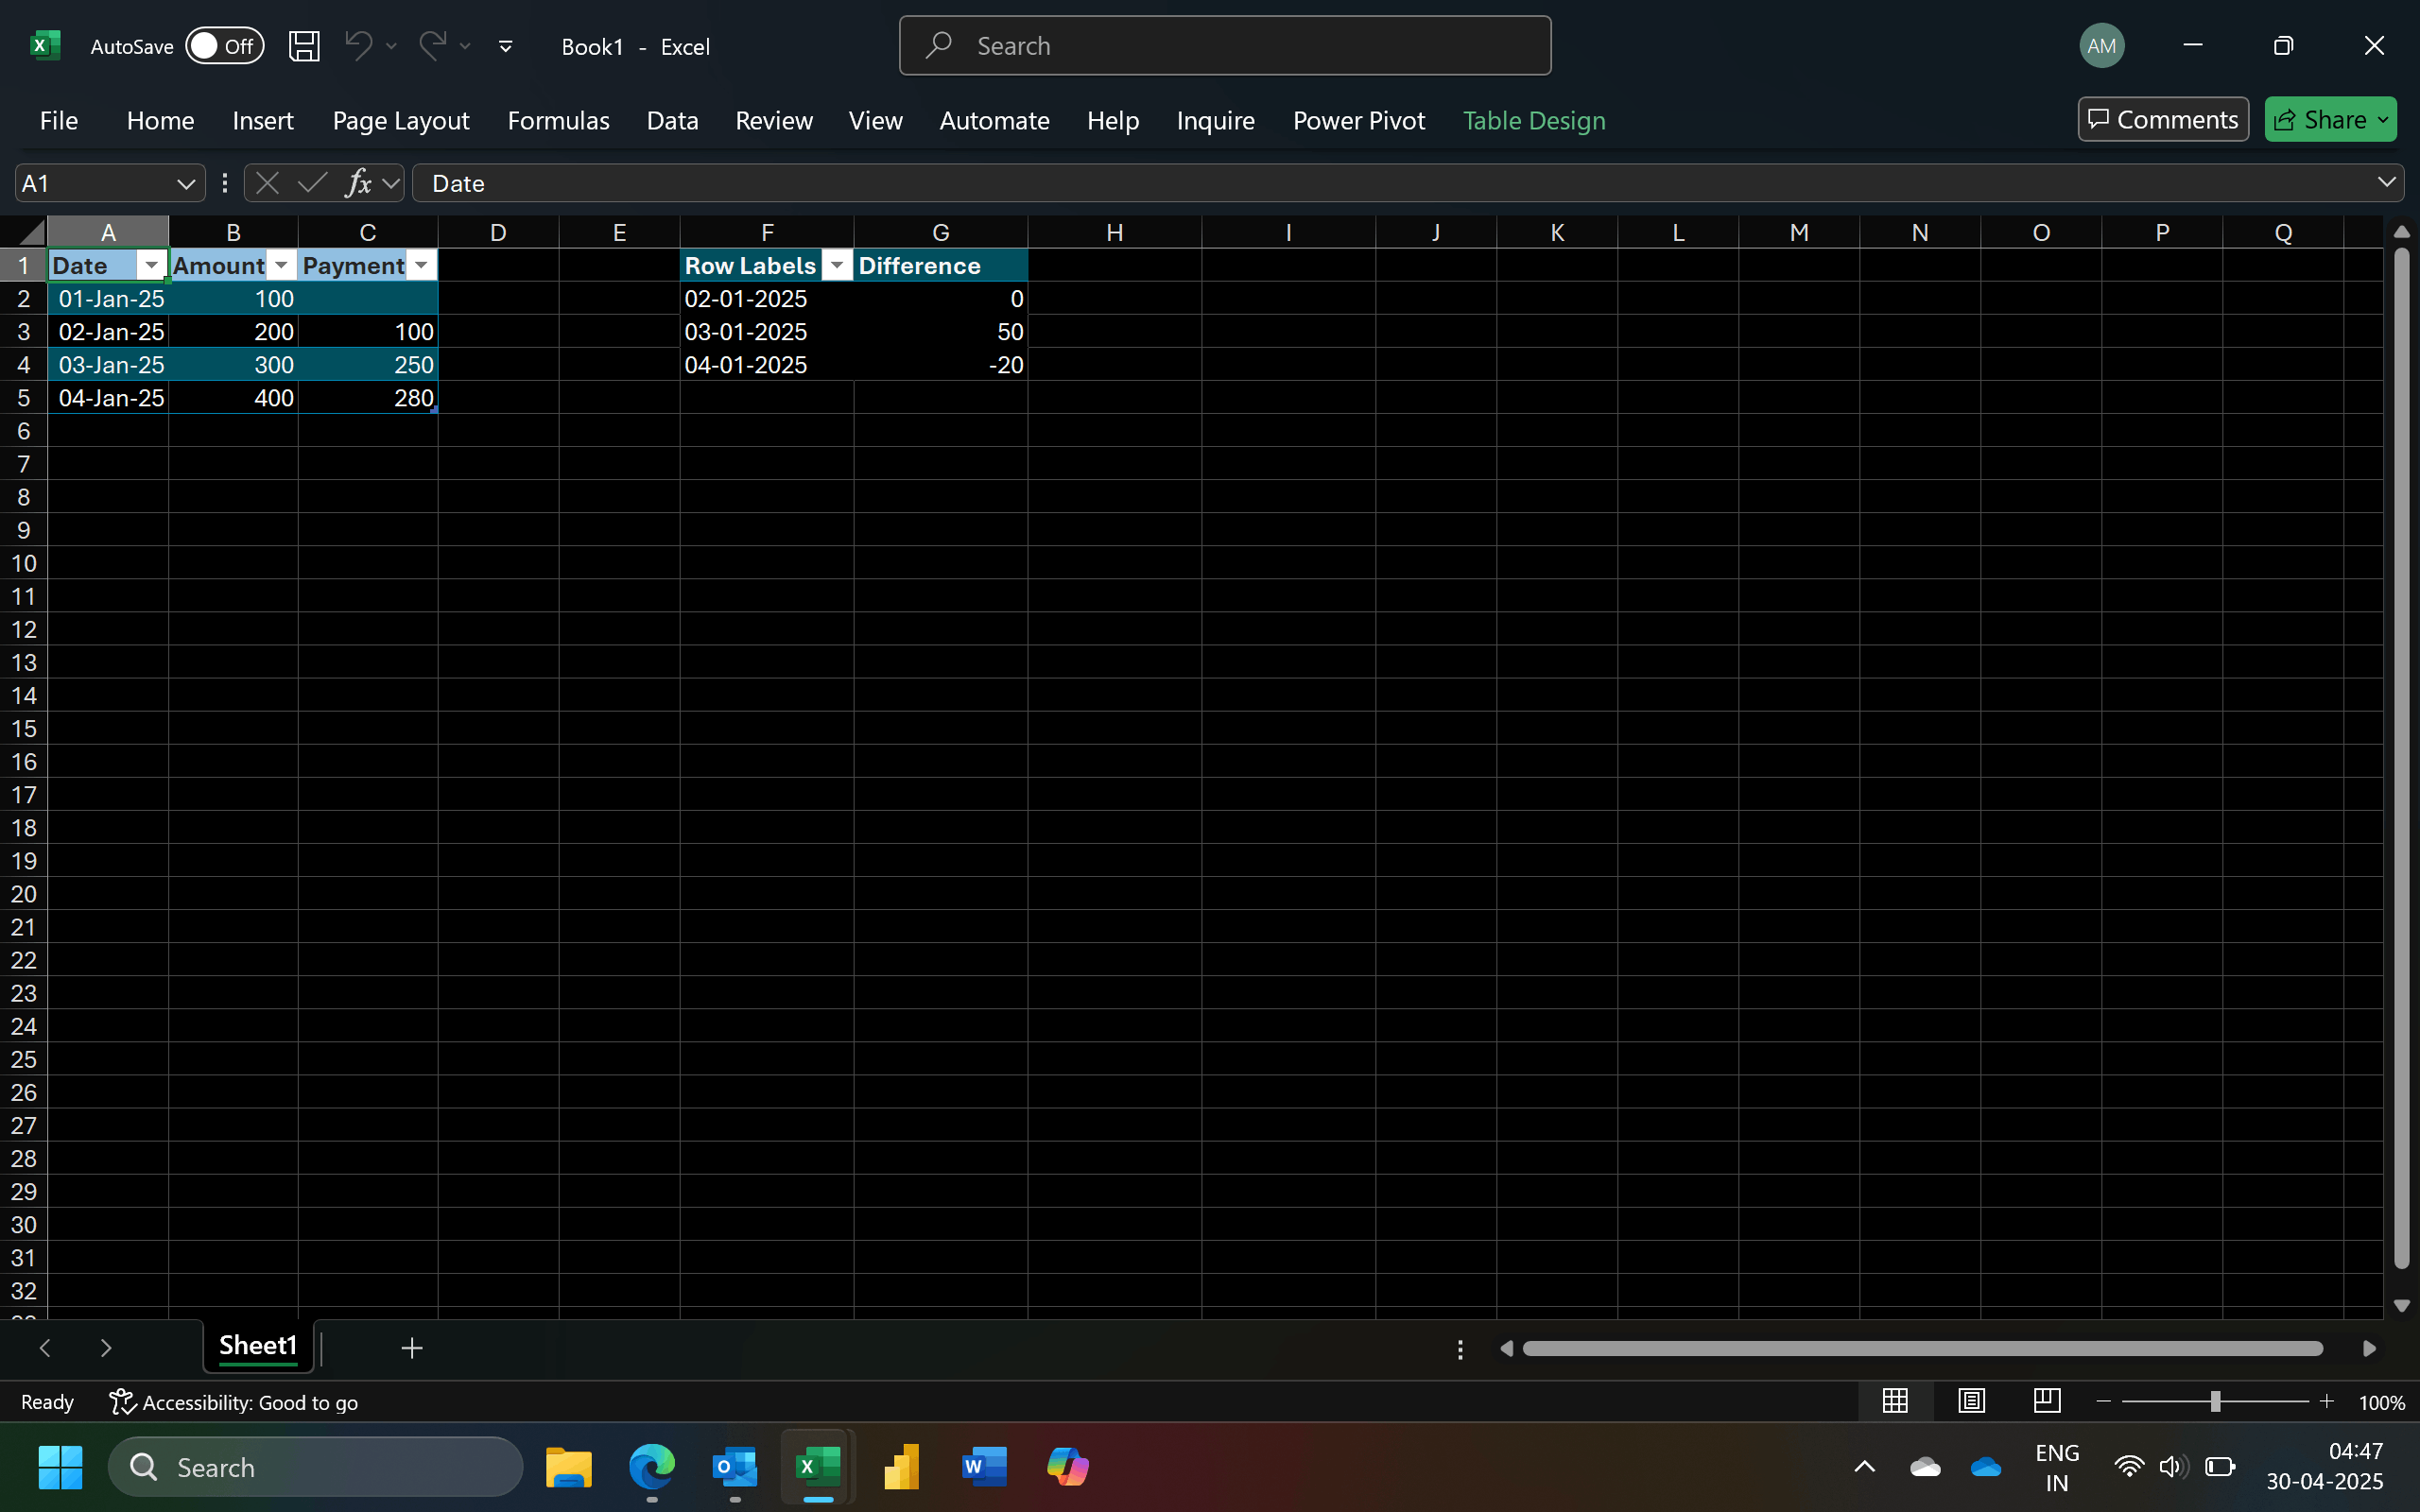Click Accessibility: Good to go status
This screenshot has width=2420, height=1512.
pyautogui.click(x=234, y=1402)
